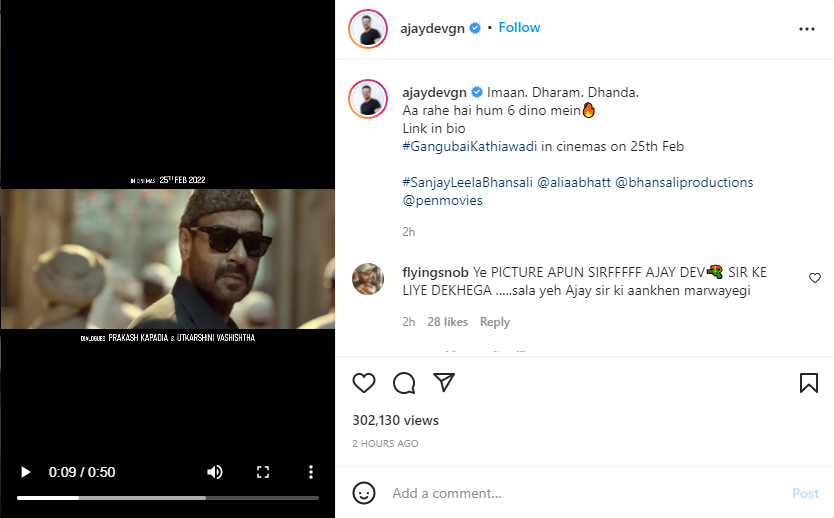Image resolution: width=834 pixels, height=518 pixels.
Task: Save the post with the bookmark icon
Action: [809, 383]
